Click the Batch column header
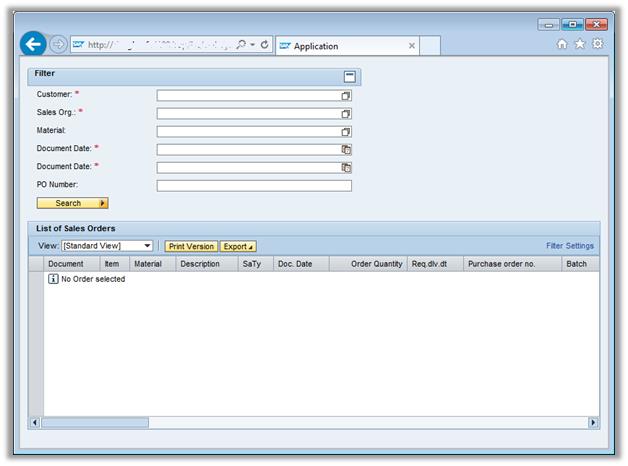Viewport: 628px width, 466px height. click(x=581, y=264)
